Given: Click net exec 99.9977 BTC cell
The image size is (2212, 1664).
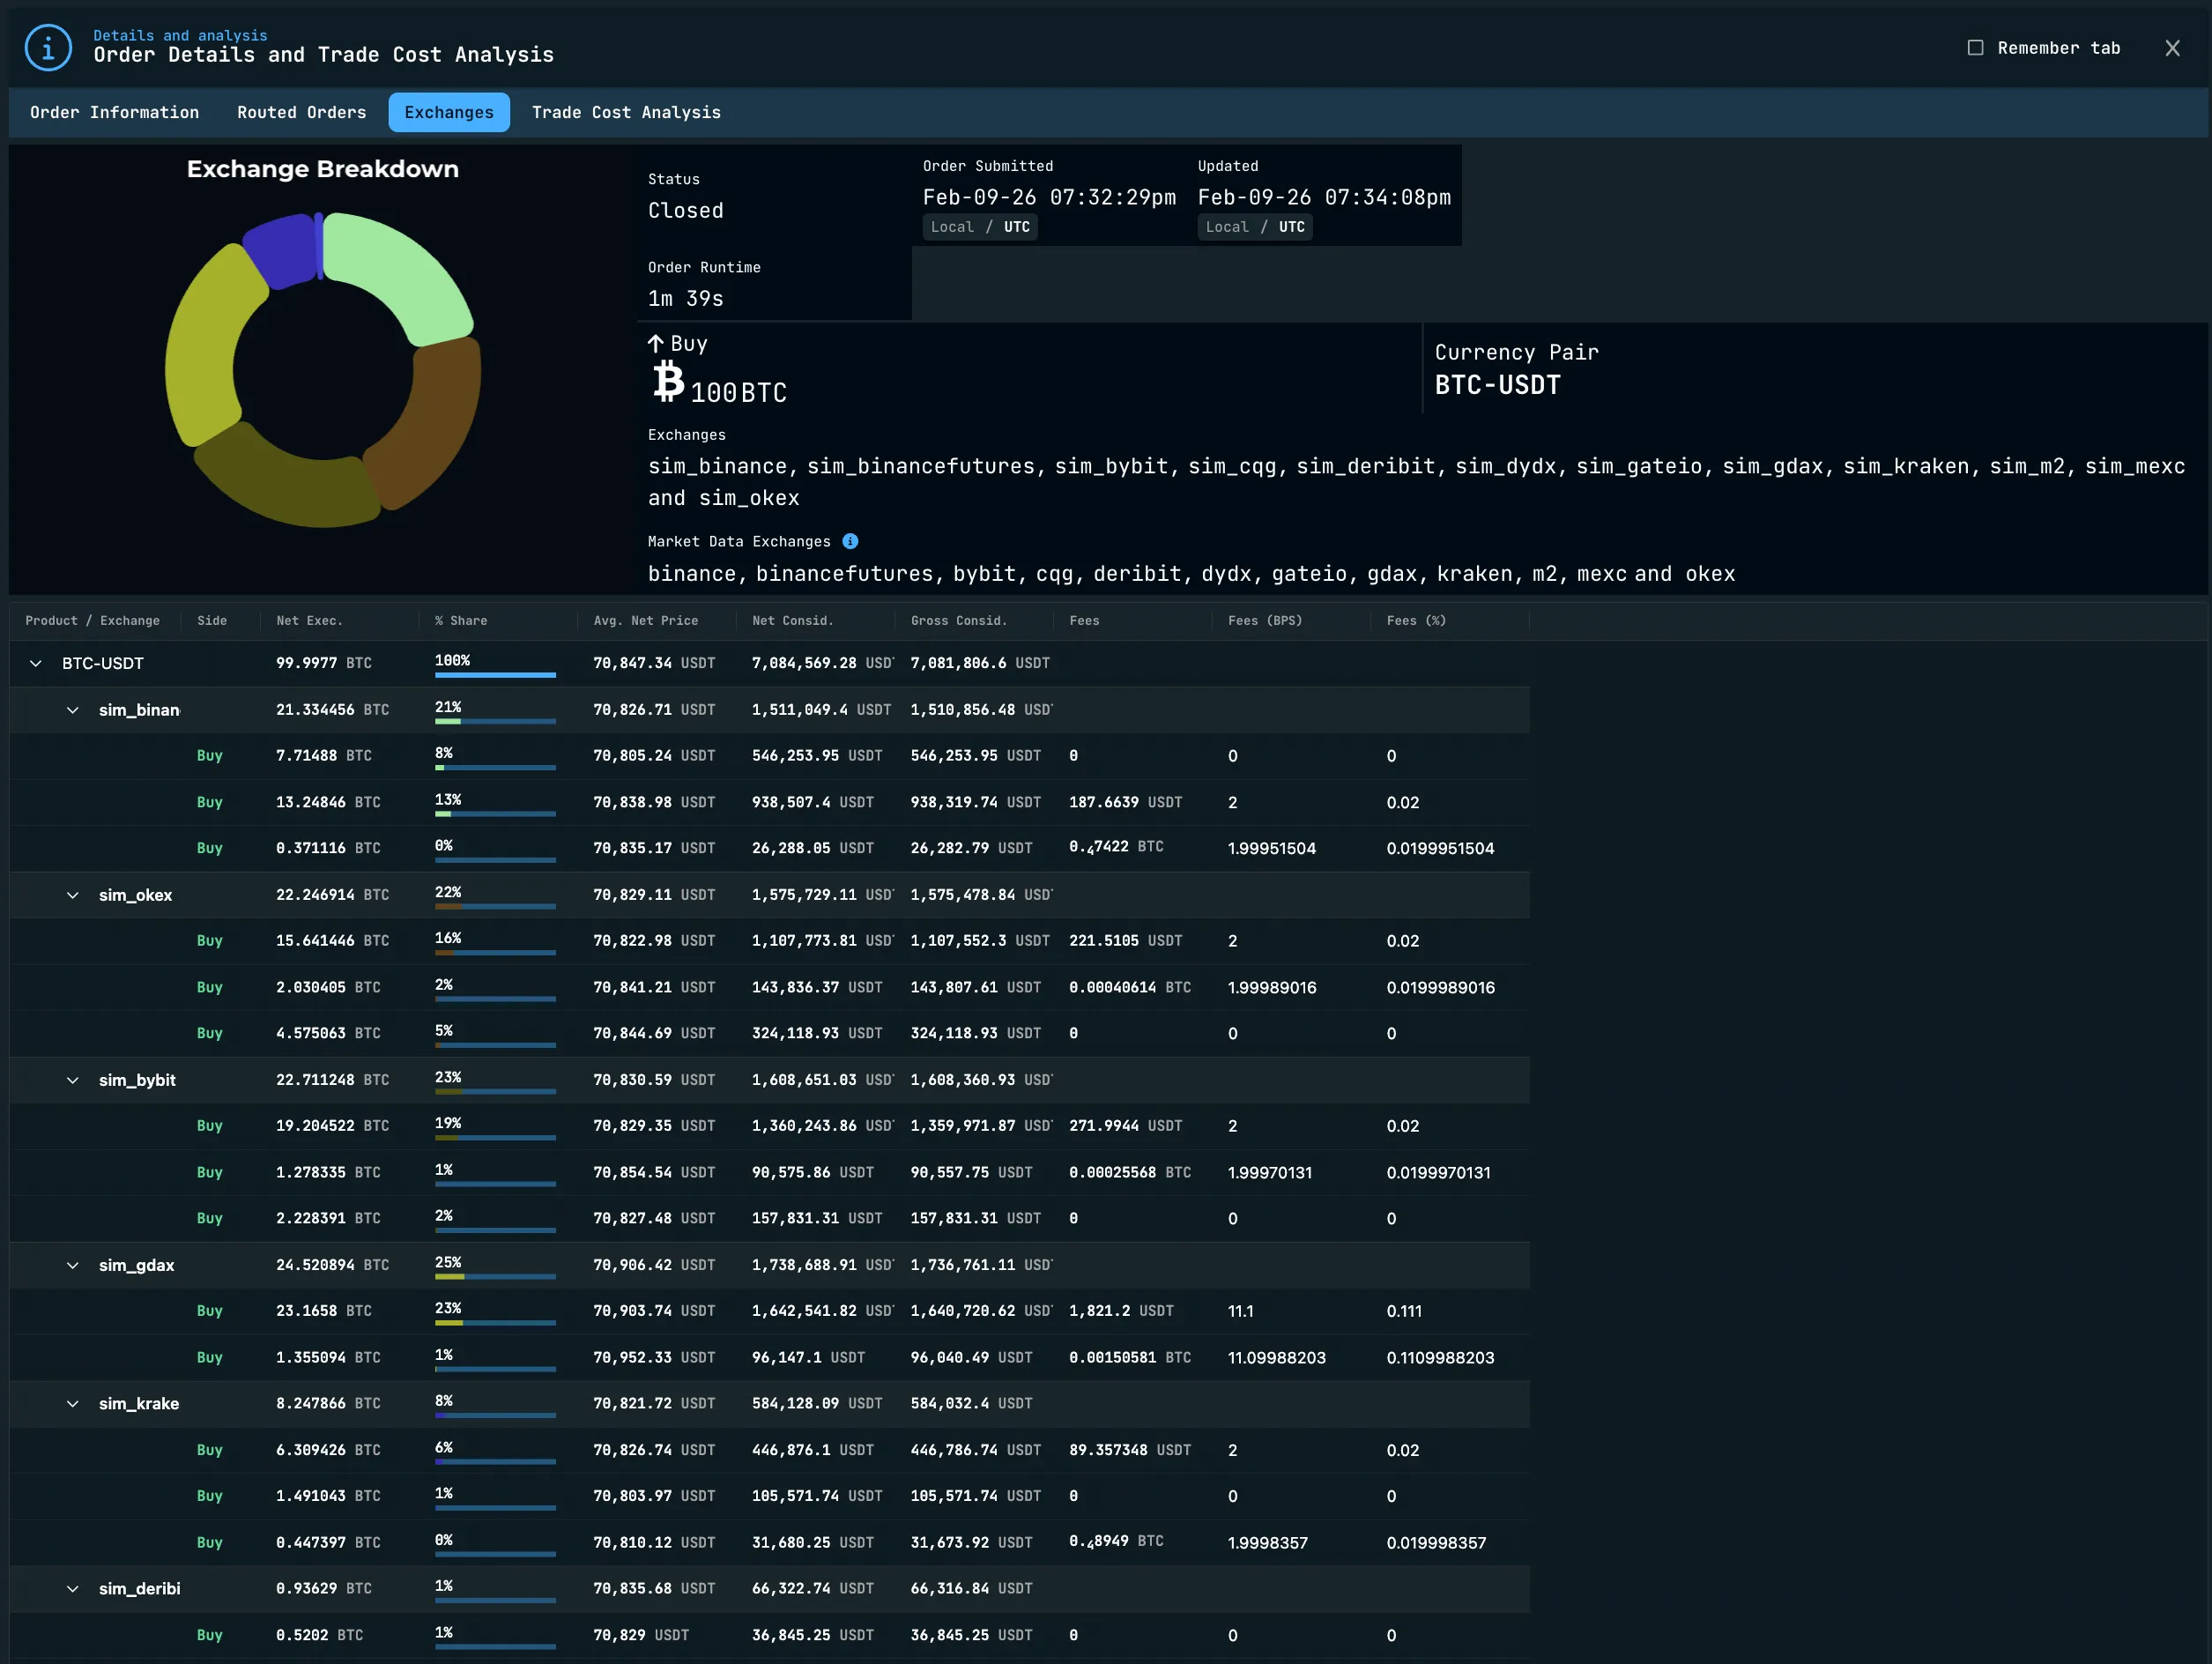Looking at the screenshot, I should click(x=323, y=663).
